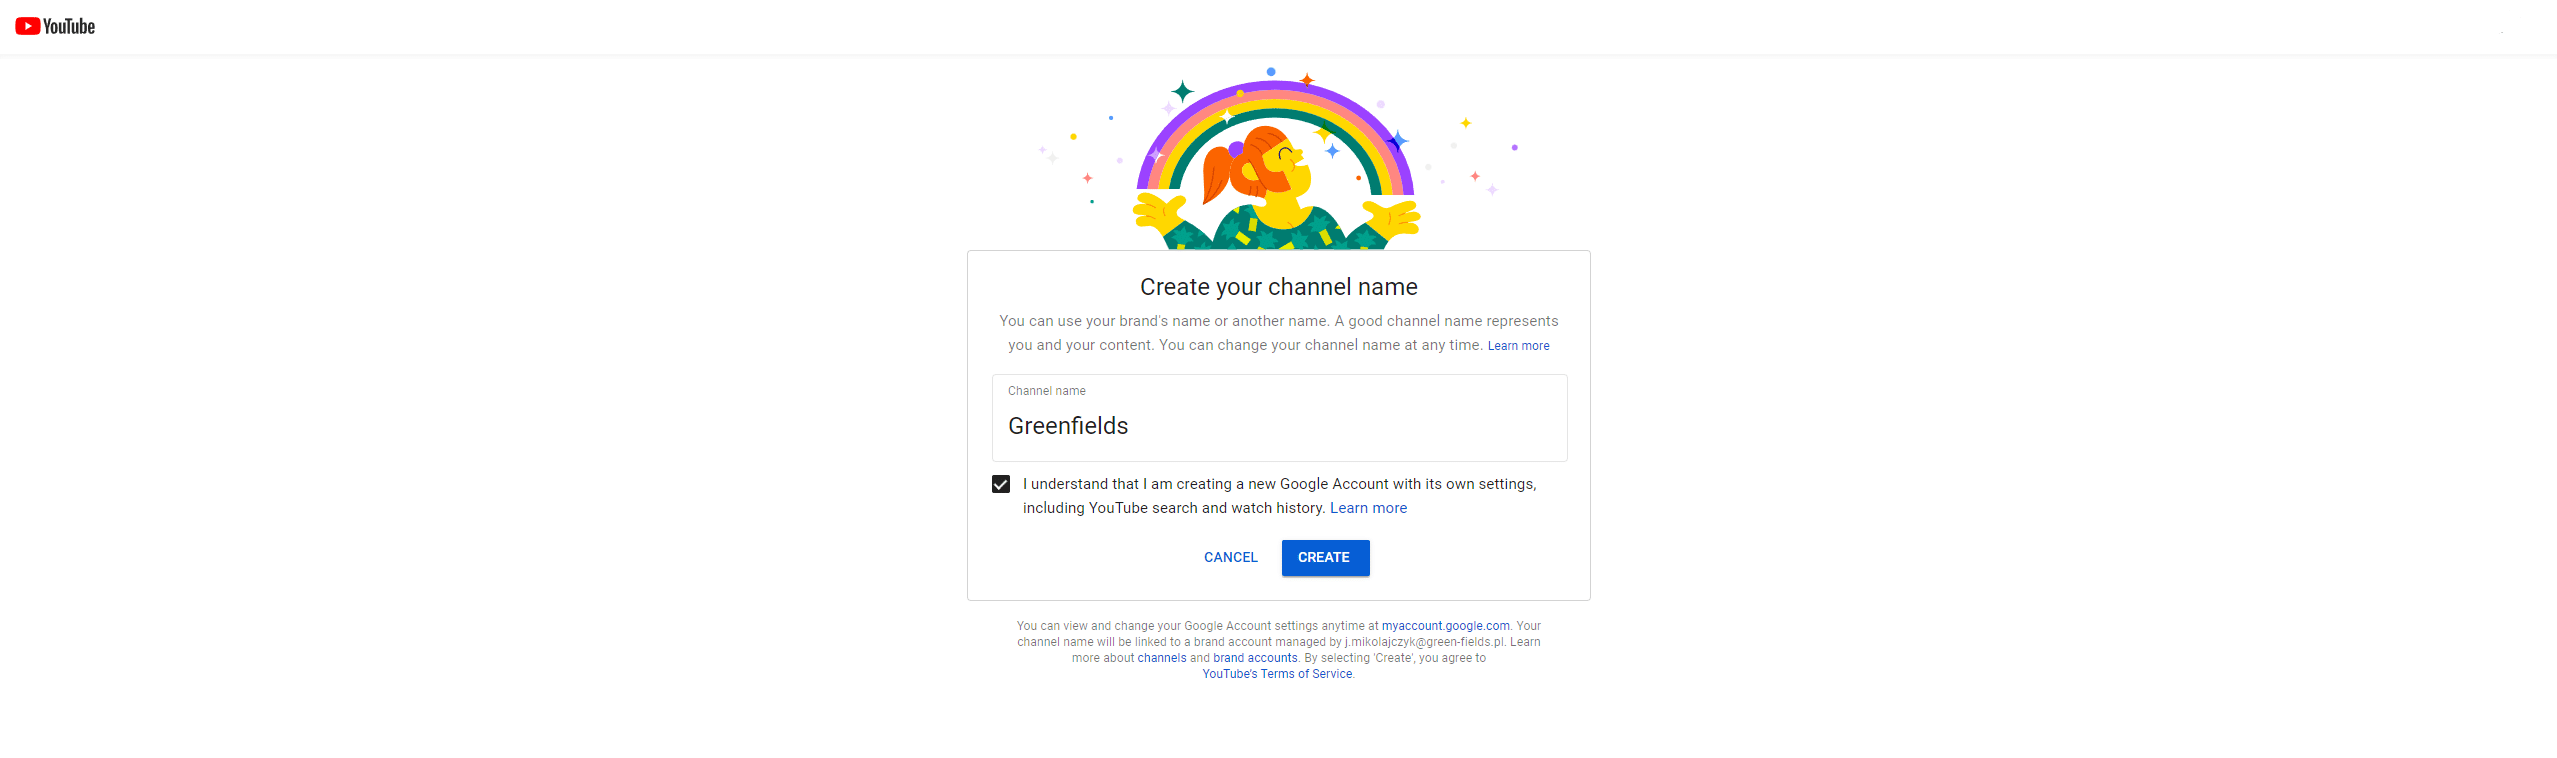Viewport: 2557px width, 758px height.
Task: Open the 'channels' link in the footer
Action: pos(1161,658)
